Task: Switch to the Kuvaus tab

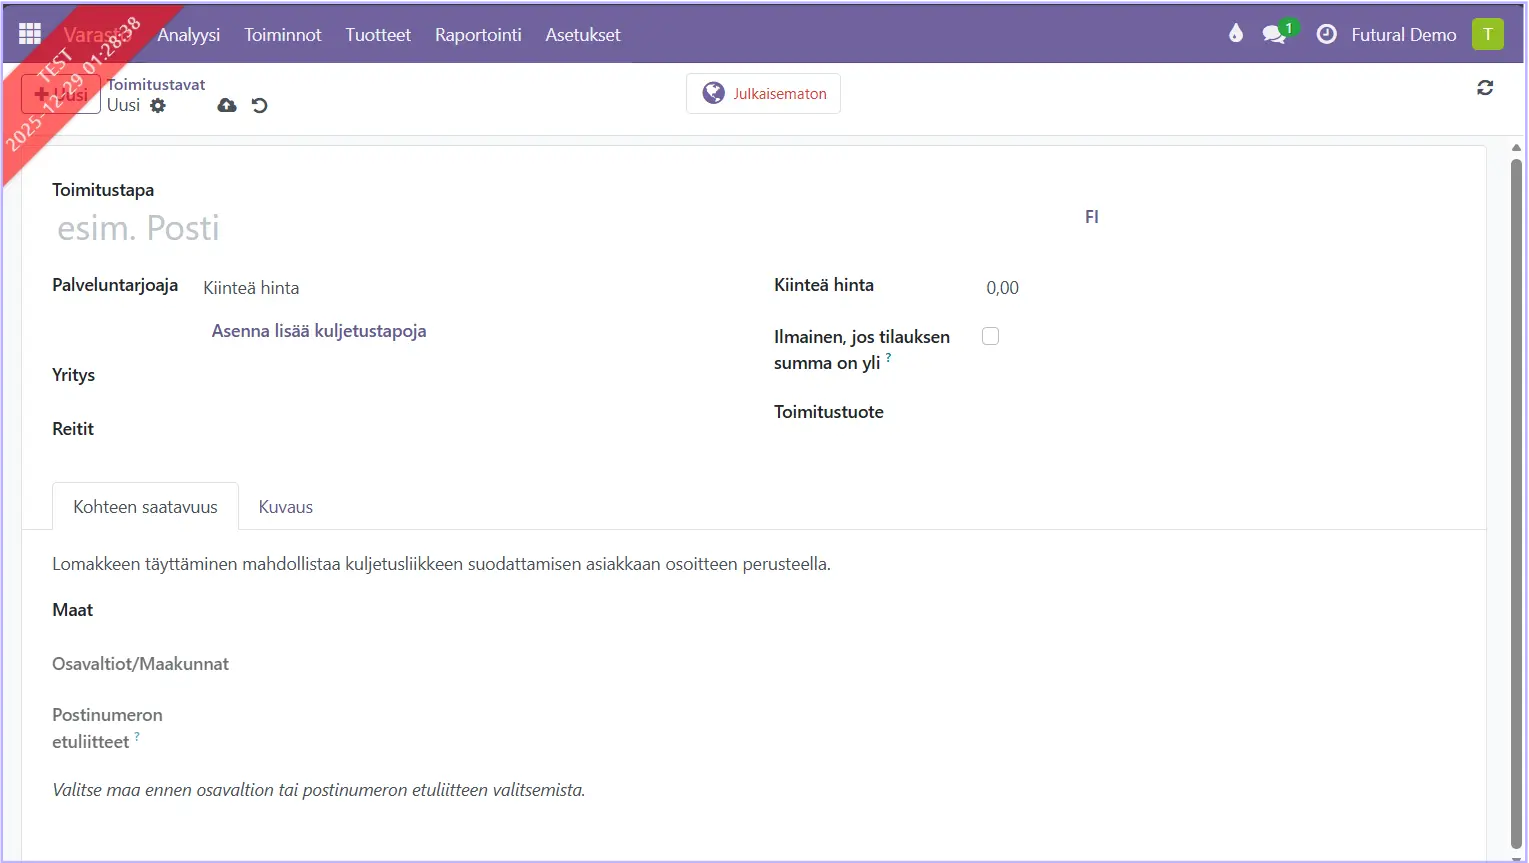Action: [x=286, y=507]
